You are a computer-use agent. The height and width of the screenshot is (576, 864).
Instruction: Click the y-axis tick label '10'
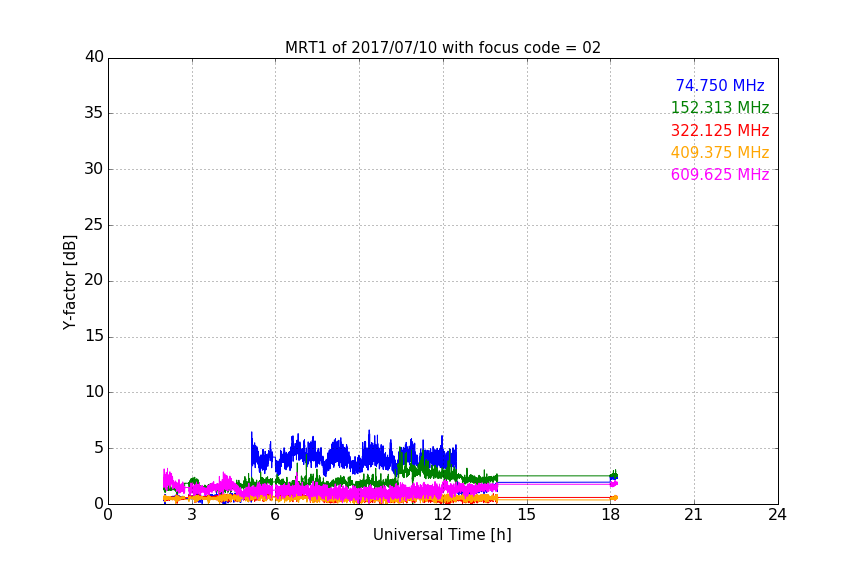[x=94, y=392]
